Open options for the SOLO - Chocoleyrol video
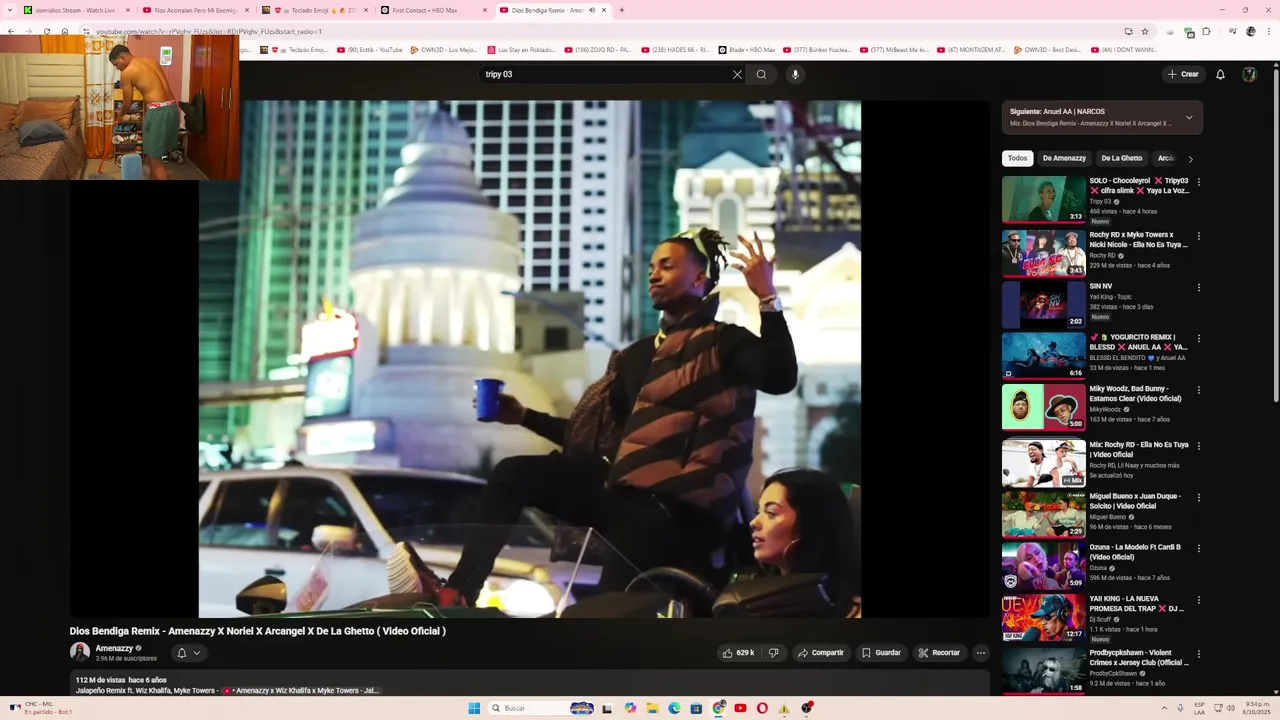The width and height of the screenshot is (1280, 720). coord(1198,182)
